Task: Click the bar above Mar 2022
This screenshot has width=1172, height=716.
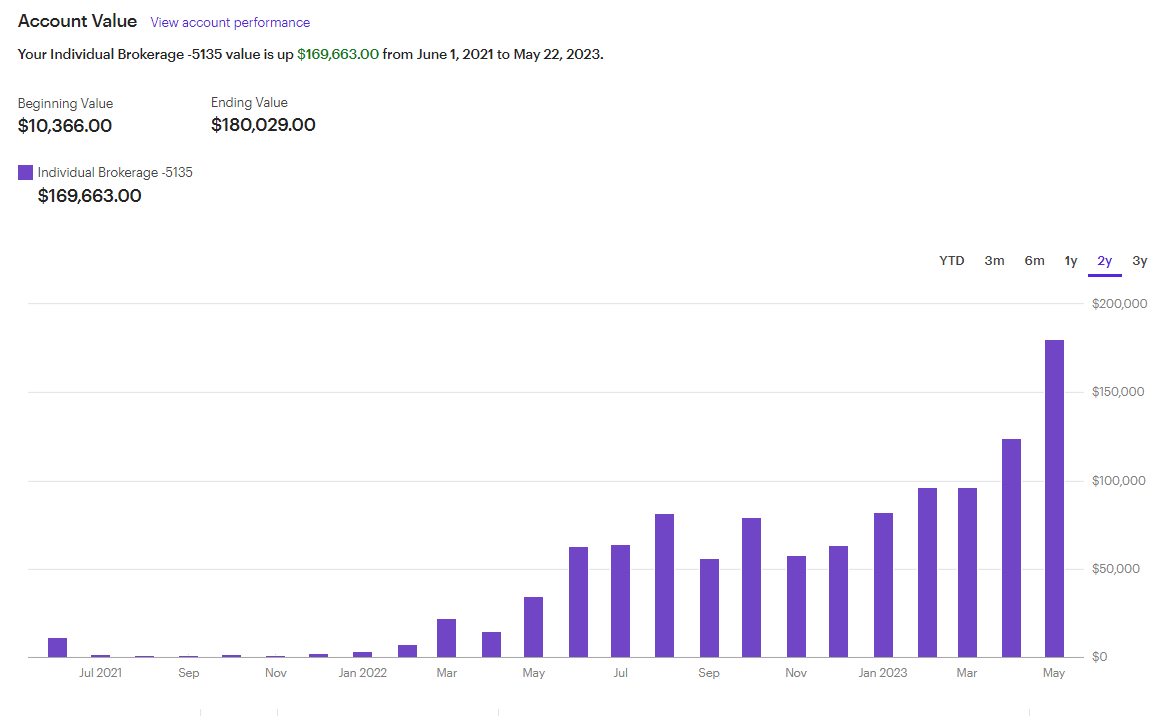Action: click(x=446, y=638)
